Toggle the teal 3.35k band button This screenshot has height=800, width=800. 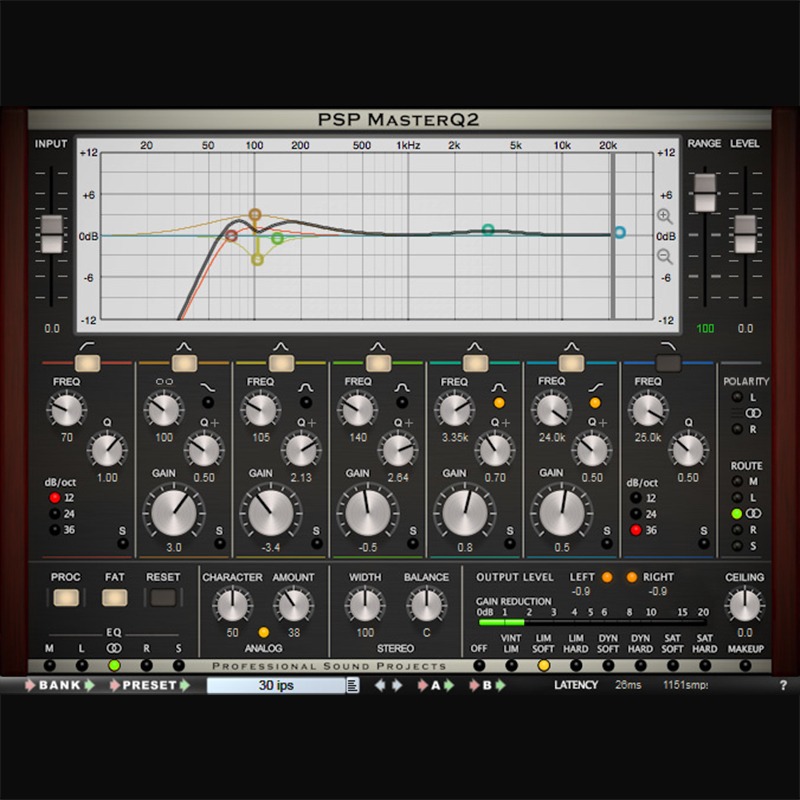475,363
